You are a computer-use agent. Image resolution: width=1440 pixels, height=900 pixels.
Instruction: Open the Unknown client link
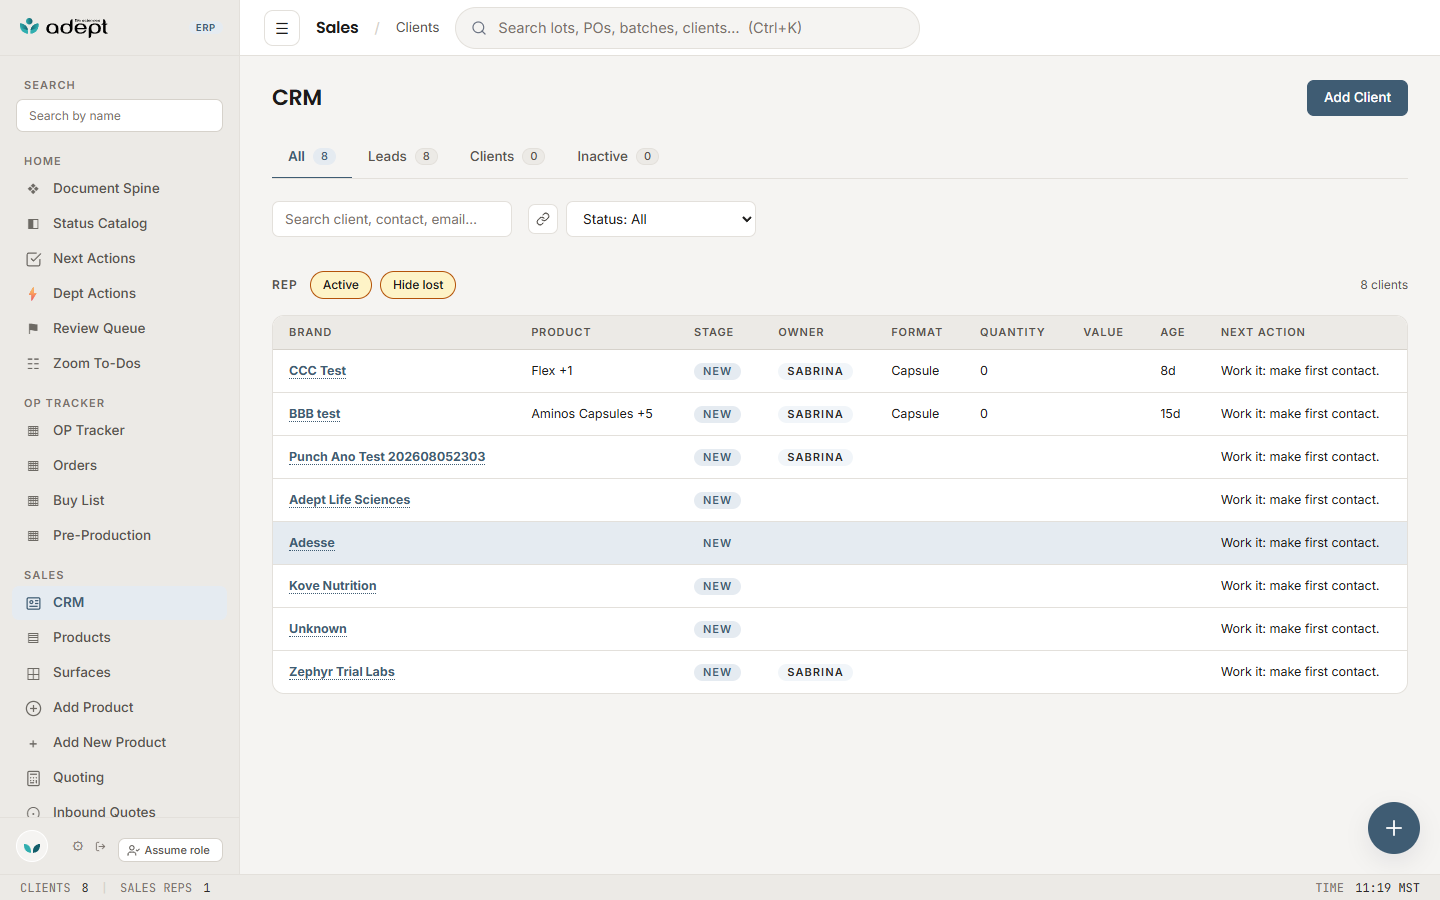[x=318, y=629]
